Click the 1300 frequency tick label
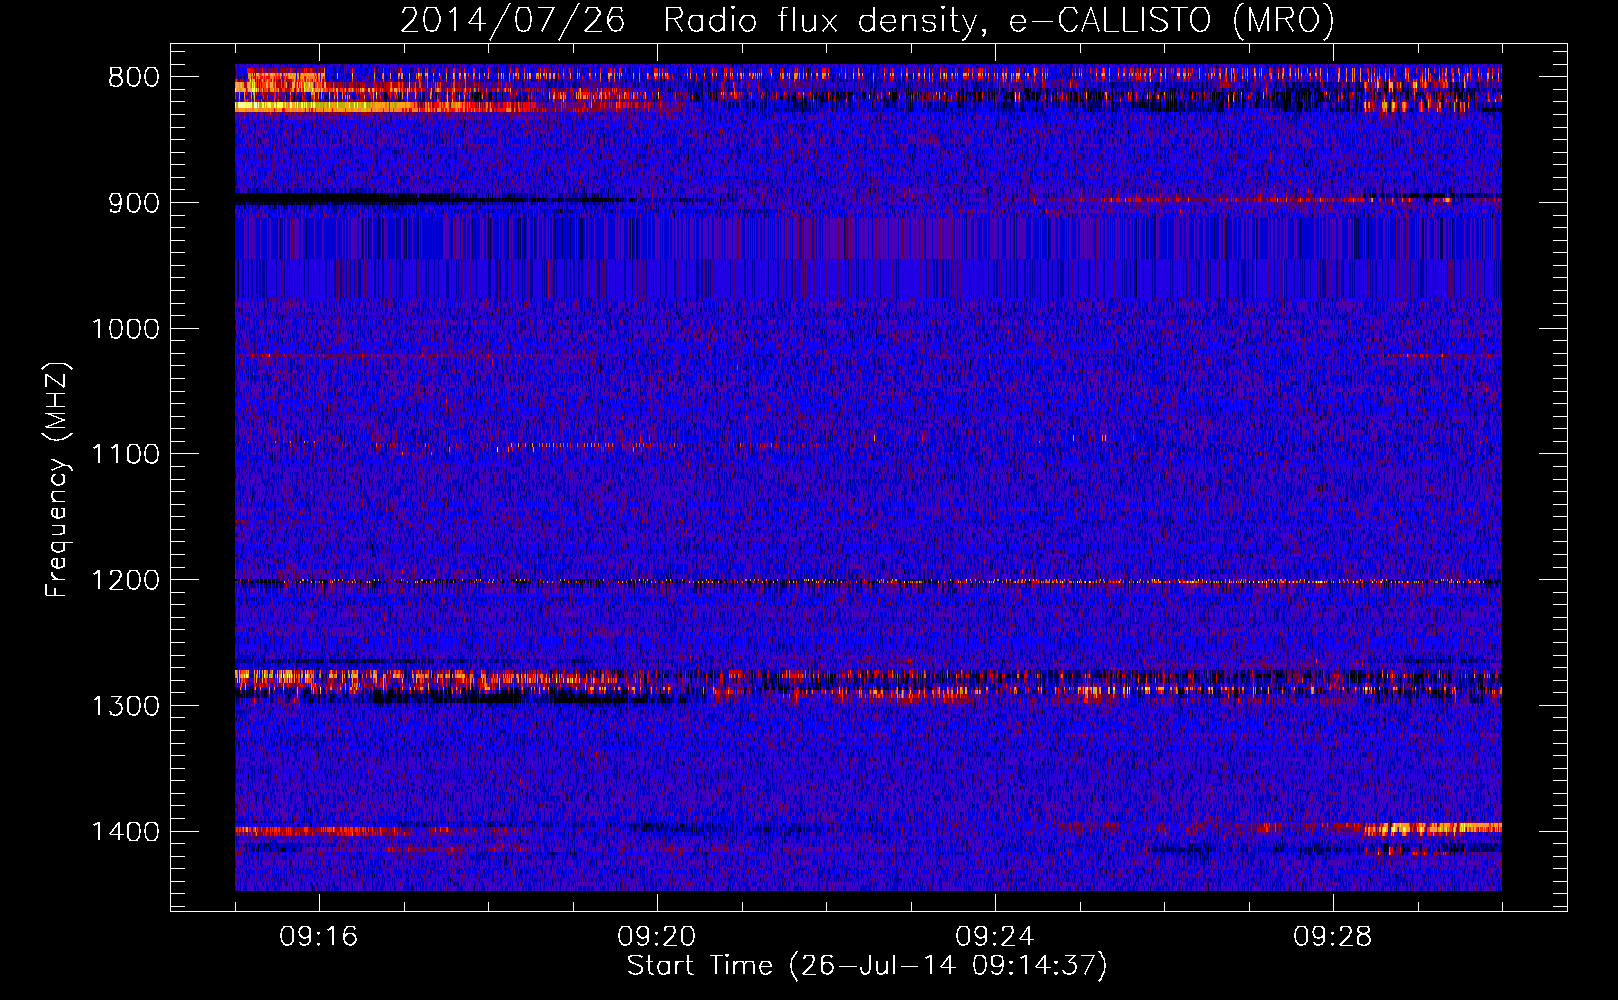Image resolution: width=1618 pixels, height=1000 pixels. (x=125, y=707)
